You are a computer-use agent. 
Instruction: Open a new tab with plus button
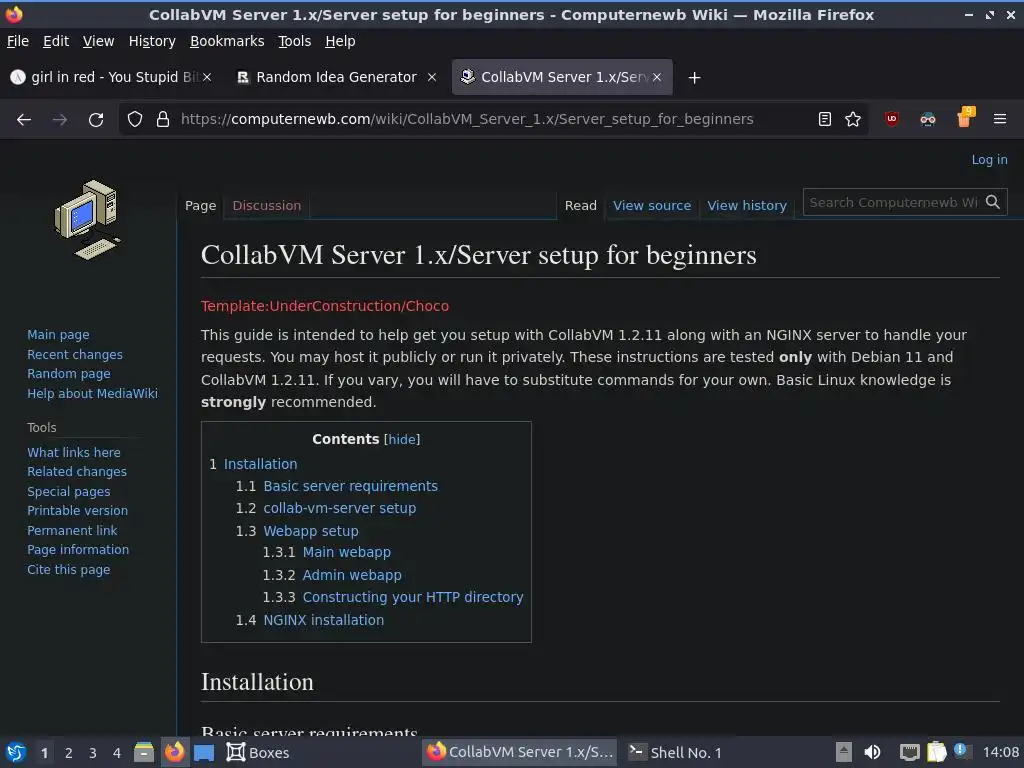[x=694, y=78]
